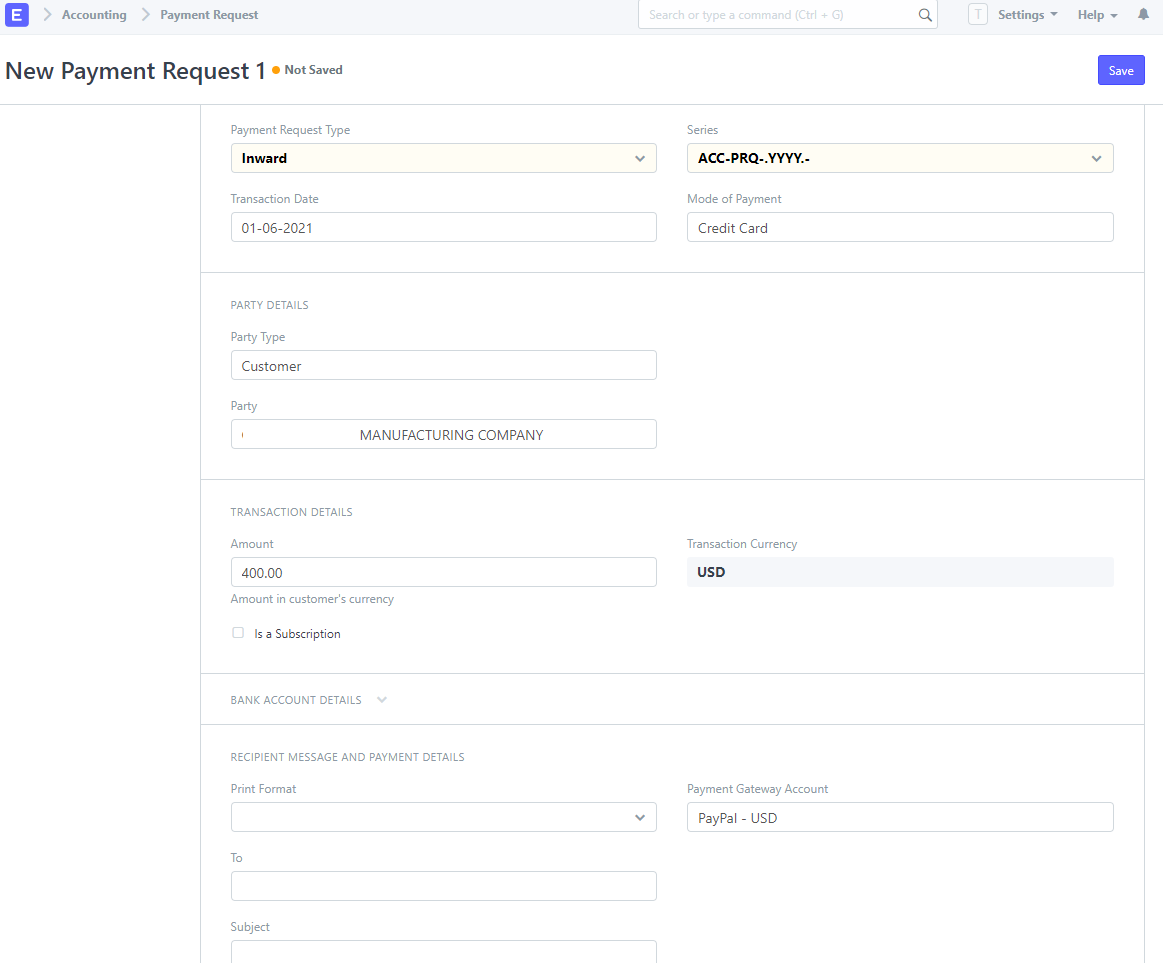The width and height of the screenshot is (1163, 963).
Task: Open the Series dropdown
Action: tap(1096, 158)
